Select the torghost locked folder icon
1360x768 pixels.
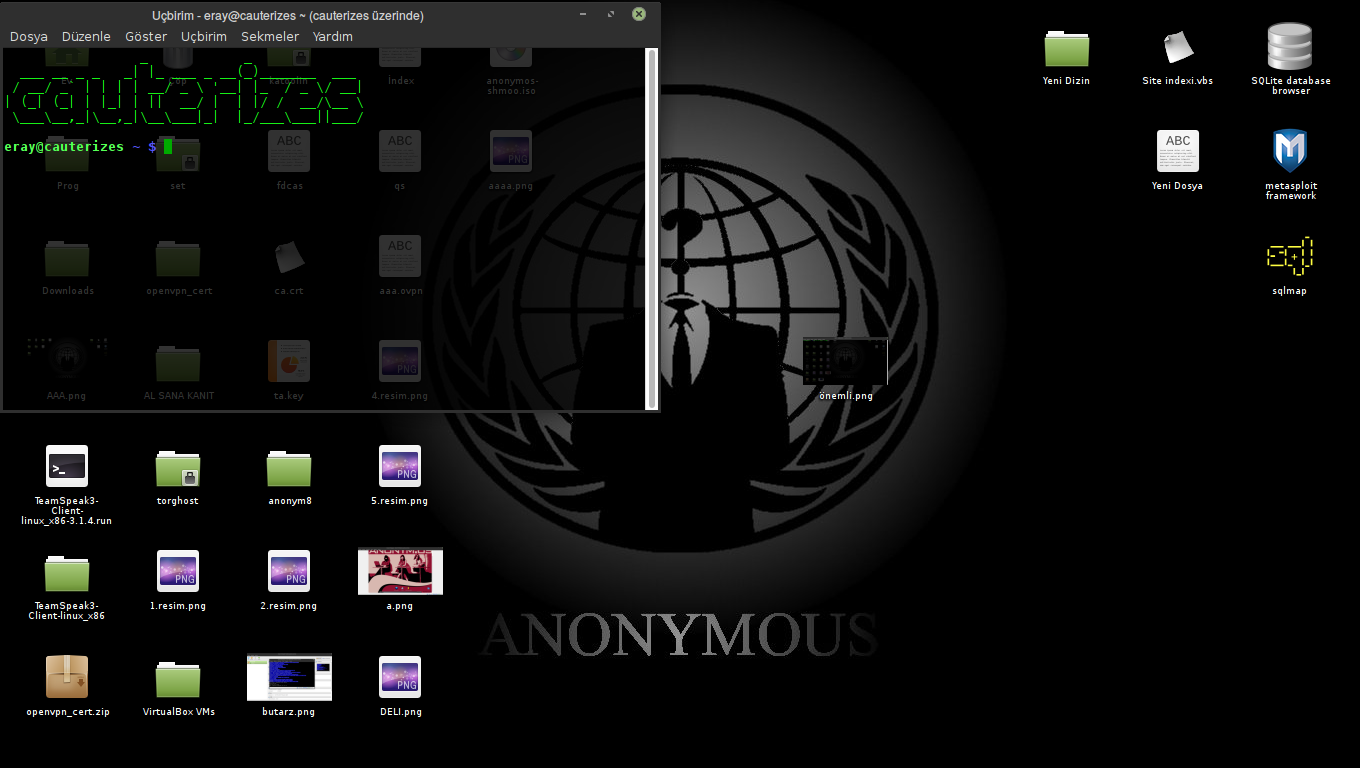tap(178, 467)
